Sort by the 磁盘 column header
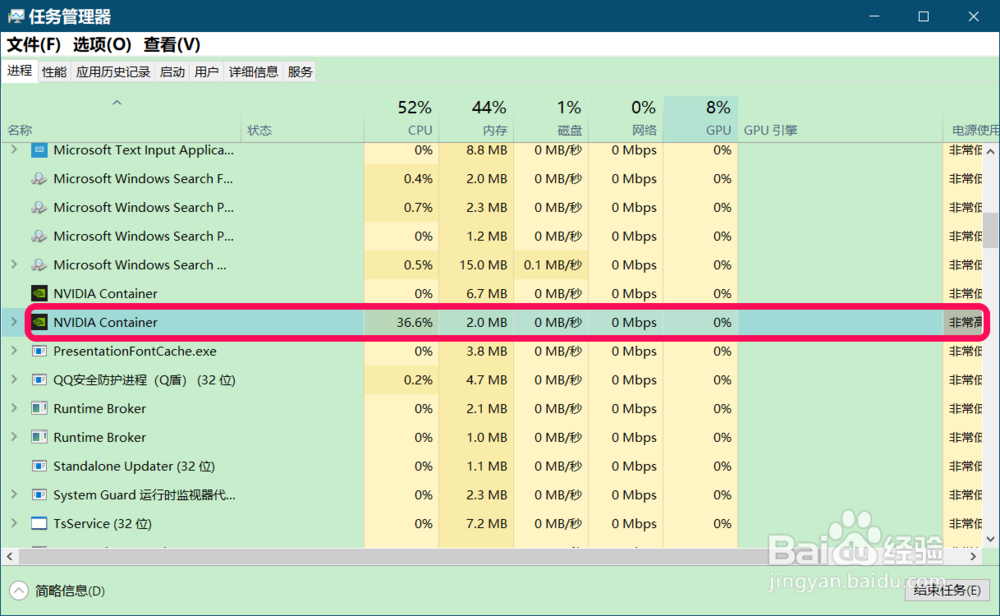This screenshot has width=1000, height=616. pos(550,119)
